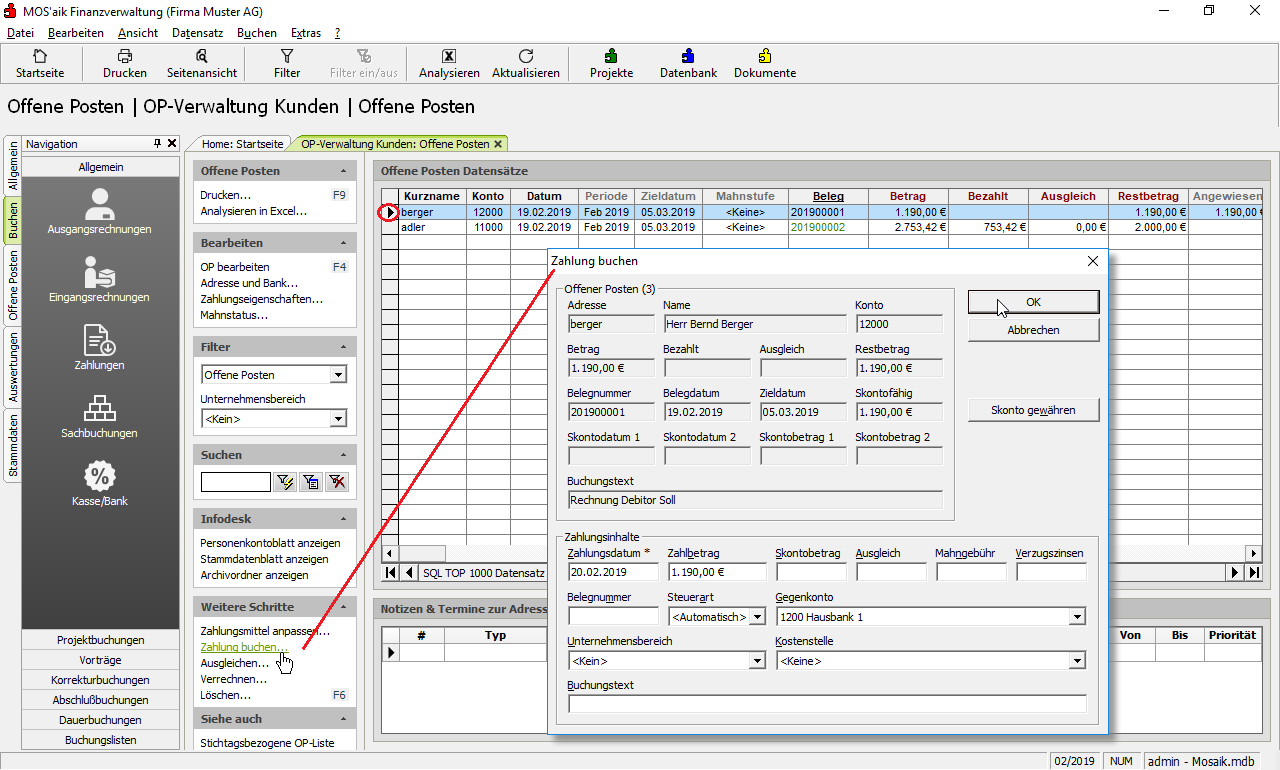1280x770 pixels.
Task: Close the Zahlung buchen dialog
Action: point(1092,261)
